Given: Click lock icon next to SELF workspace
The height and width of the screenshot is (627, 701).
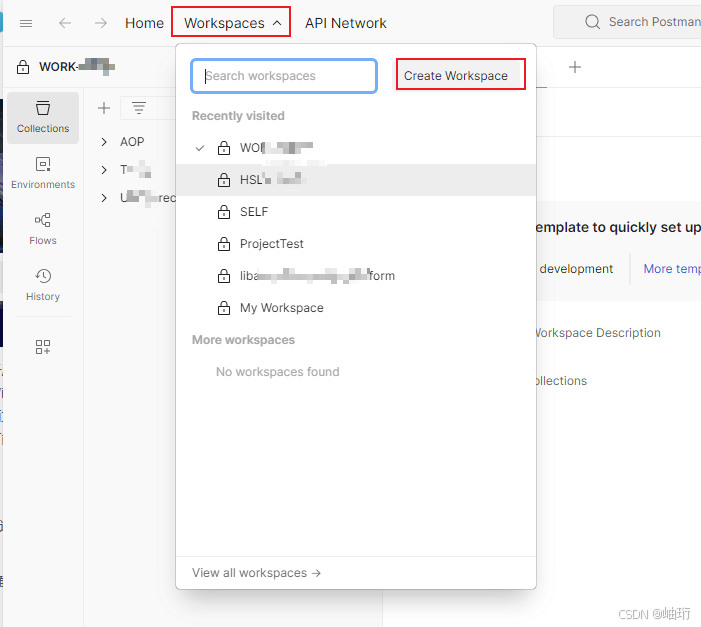Looking at the screenshot, I should (224, 212).
